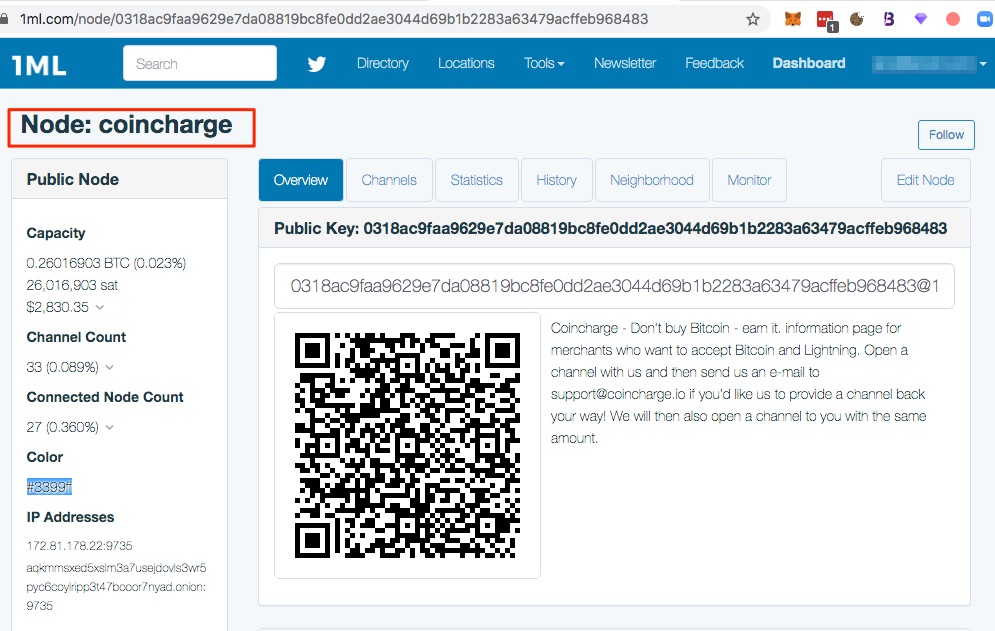Click the Channel Count label

pos(76,337)
